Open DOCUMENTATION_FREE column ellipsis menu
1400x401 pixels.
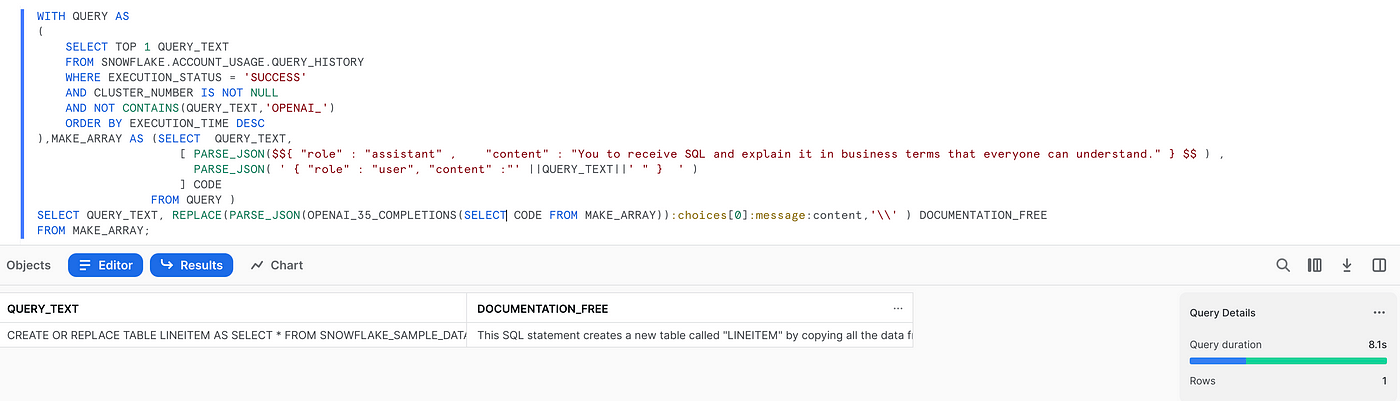click(898, 308)
